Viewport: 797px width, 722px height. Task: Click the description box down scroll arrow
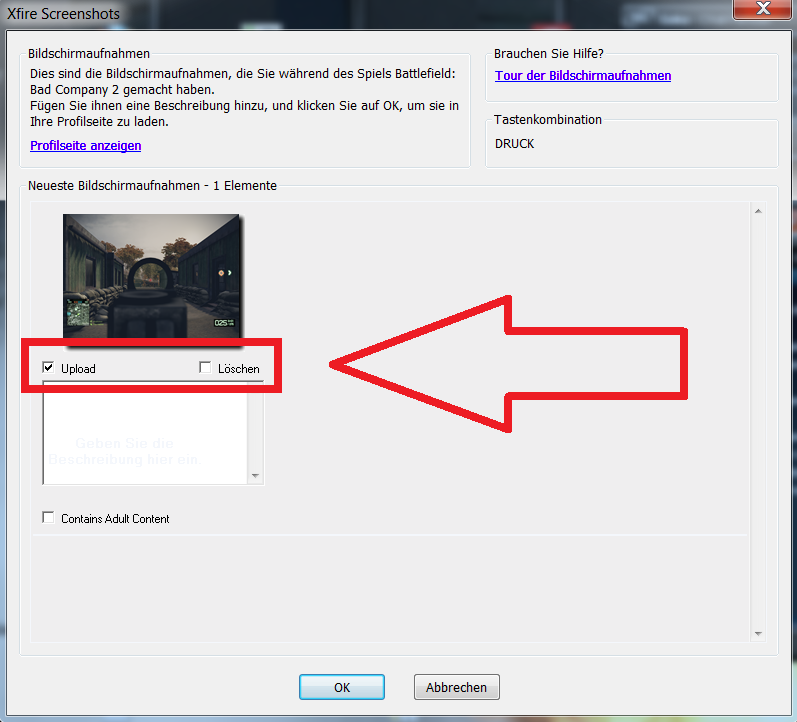(x=256, y=476)
